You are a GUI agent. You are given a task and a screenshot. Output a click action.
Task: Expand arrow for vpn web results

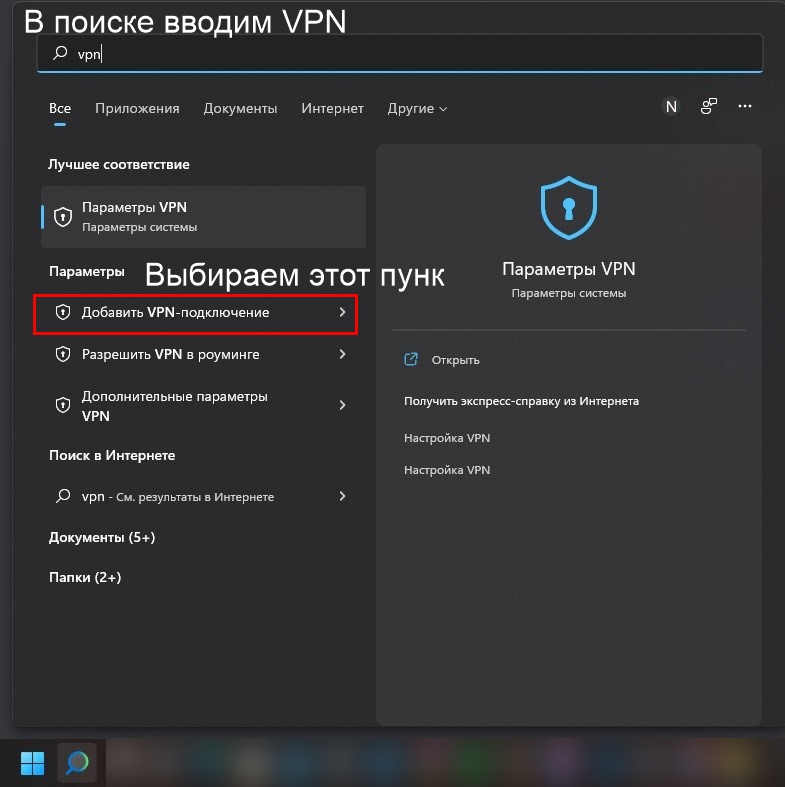pyautogui.click(x=342, y=496)
